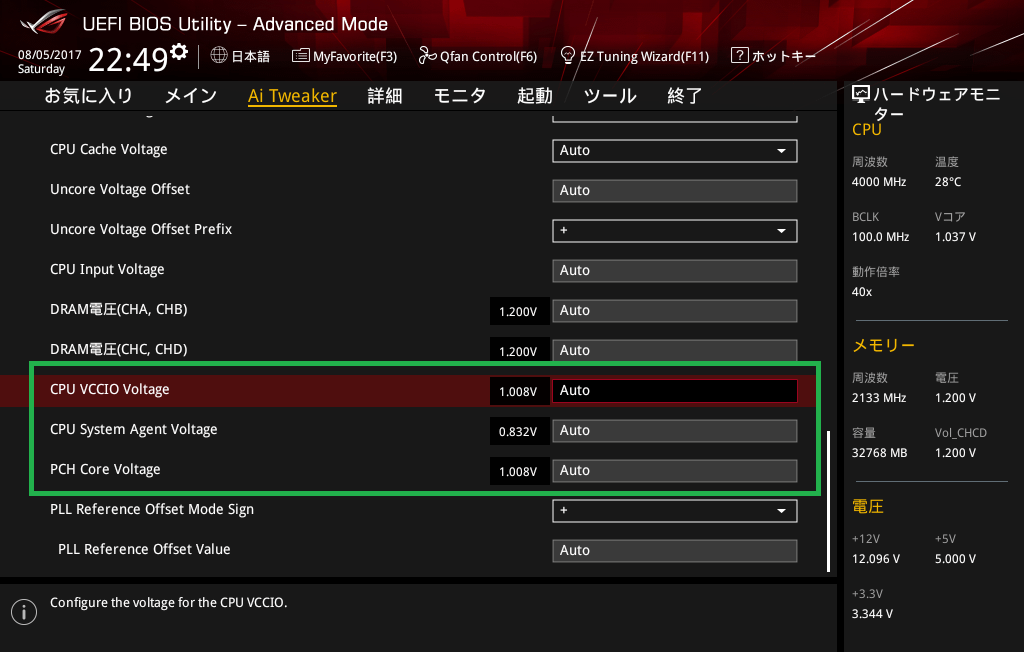Select the CPU System Agent Voltage label
This screenshot has width=1024, height=652.
point(133,429)
